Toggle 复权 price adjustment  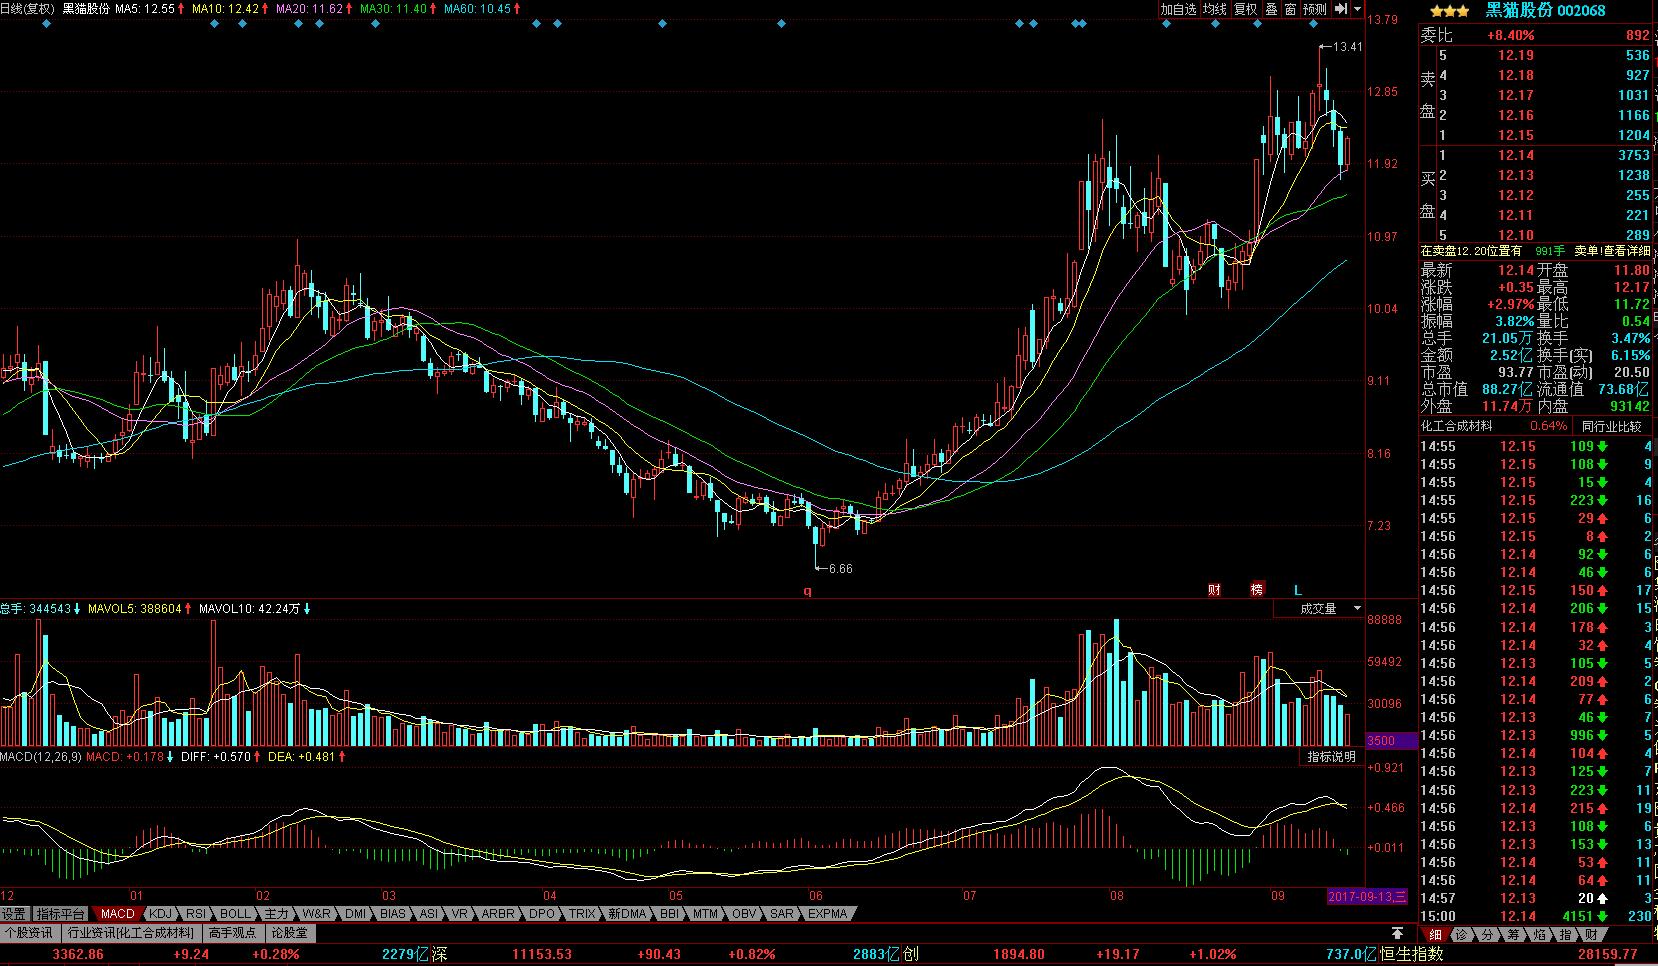[1245, 9]
